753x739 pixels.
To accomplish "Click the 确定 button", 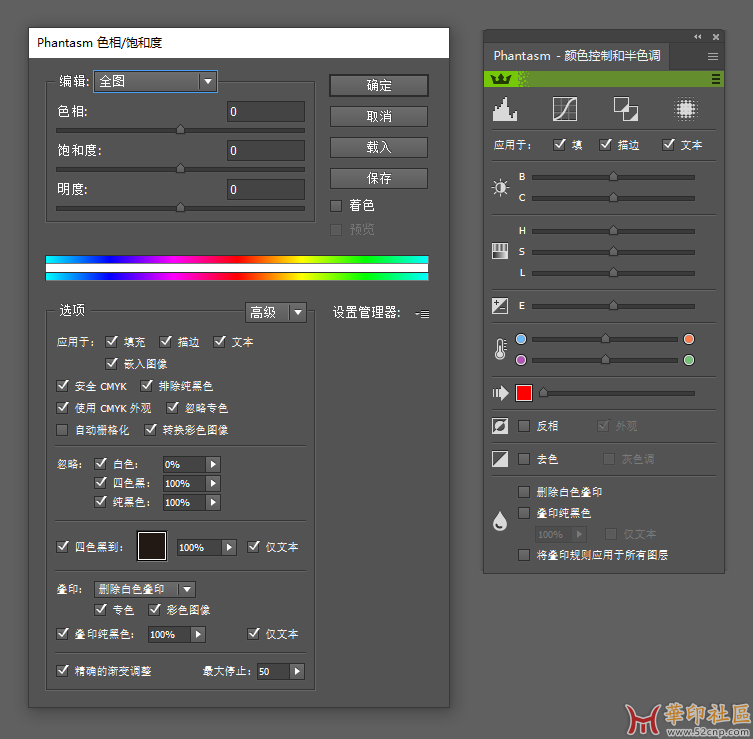I will [x=379, y=85].
